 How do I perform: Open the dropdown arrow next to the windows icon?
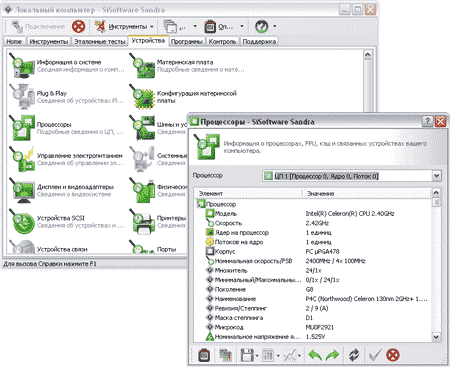[x=195, y=26]
